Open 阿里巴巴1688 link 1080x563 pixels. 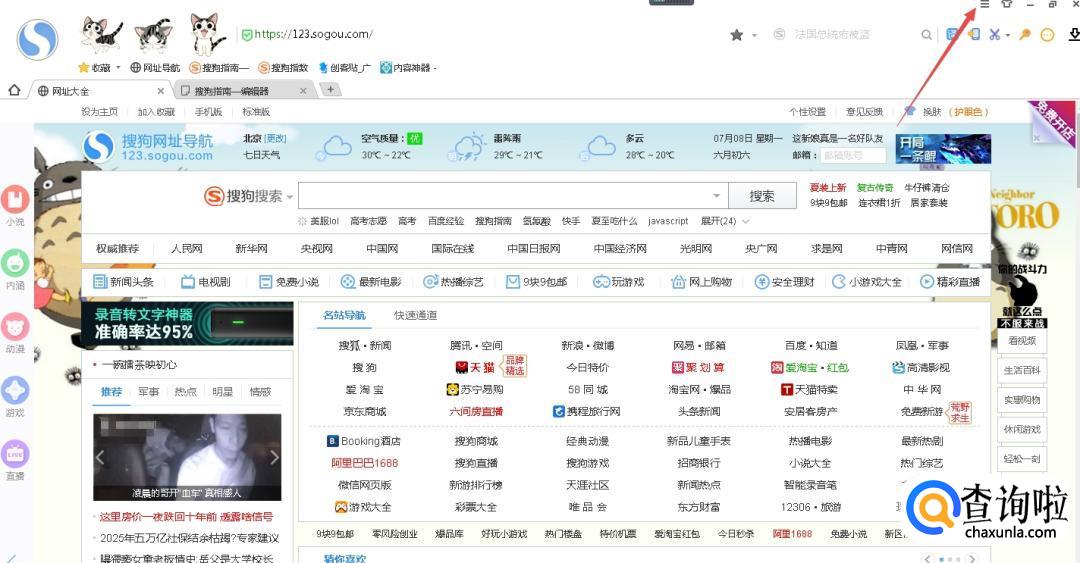(365, 463)
